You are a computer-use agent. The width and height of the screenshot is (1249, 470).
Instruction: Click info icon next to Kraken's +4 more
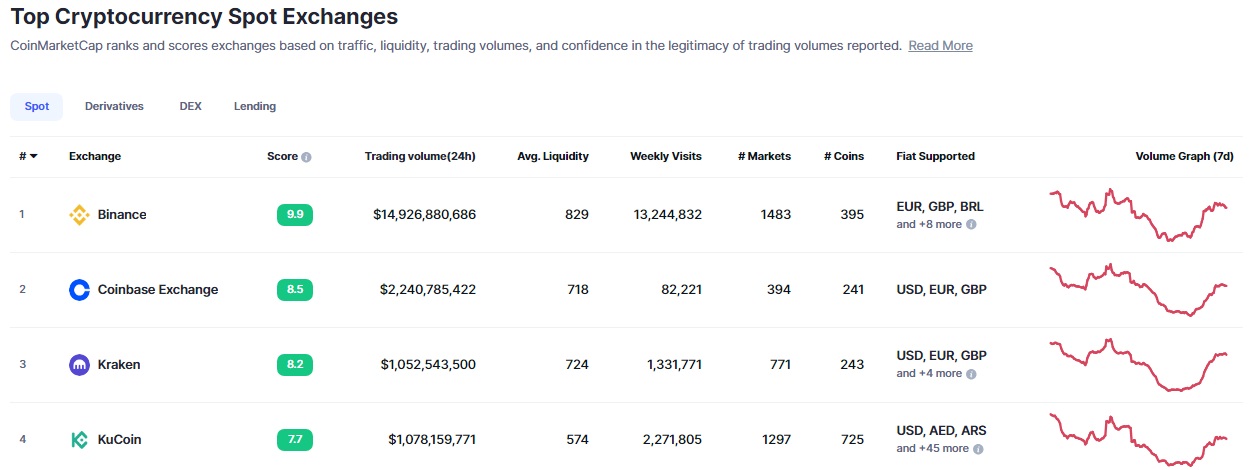(x=971, y=374)
